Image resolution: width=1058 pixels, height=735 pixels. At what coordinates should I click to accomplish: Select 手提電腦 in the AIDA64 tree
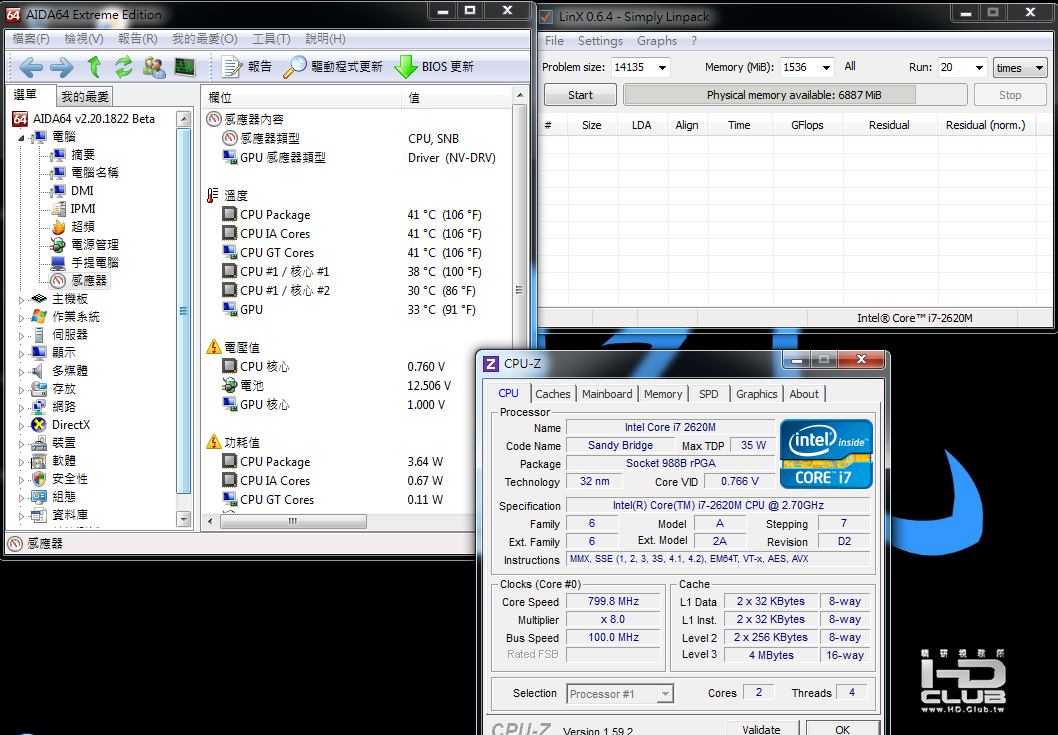(x=94, y=263)
